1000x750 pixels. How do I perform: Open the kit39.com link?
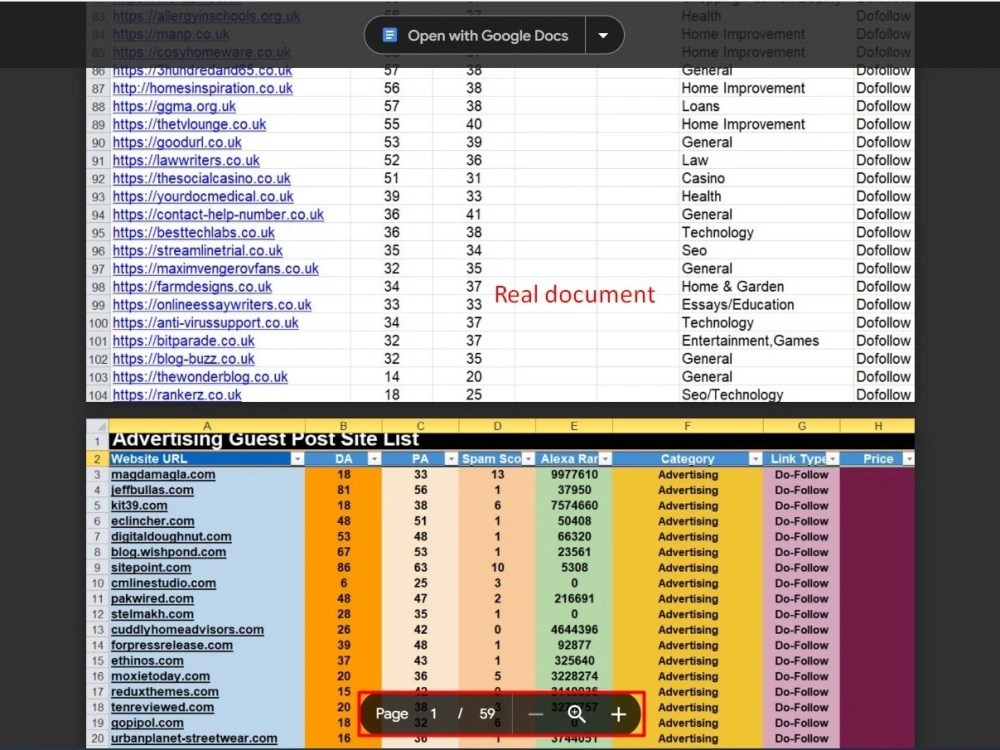(x=139, y=506)
